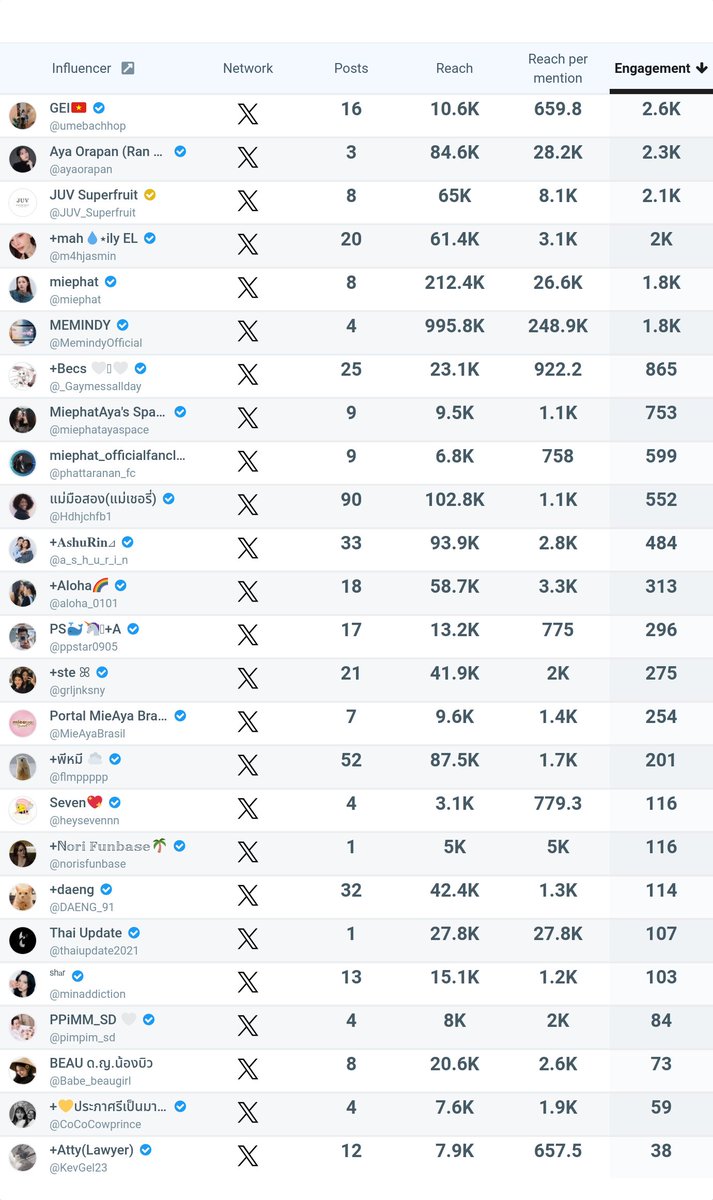This screenshot has width=713, height=1200.
Task: Click the X network icon in Thai Update row
Action: click(248, 938)
